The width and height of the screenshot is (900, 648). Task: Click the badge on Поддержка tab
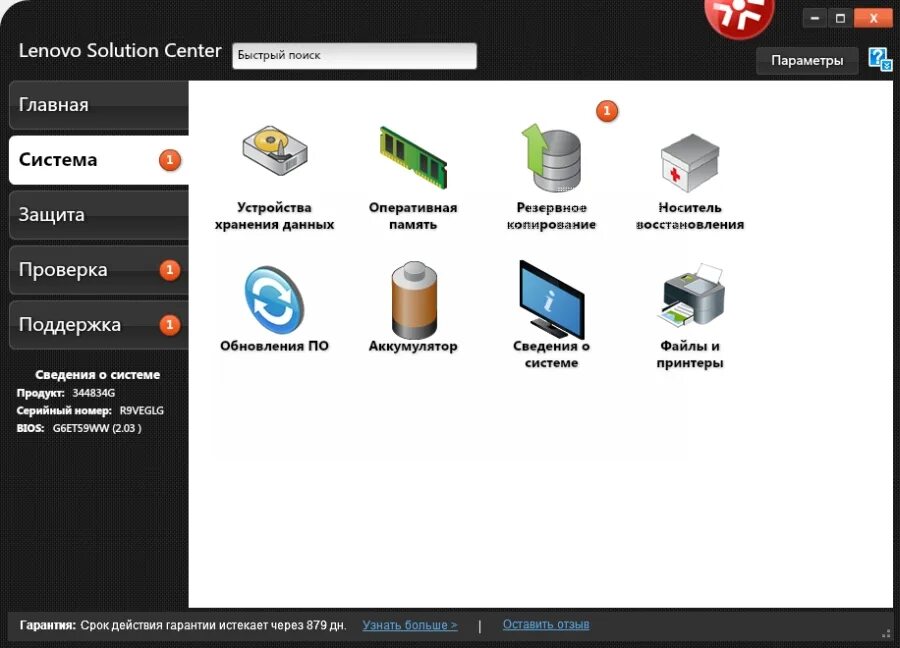click(169, 325)
